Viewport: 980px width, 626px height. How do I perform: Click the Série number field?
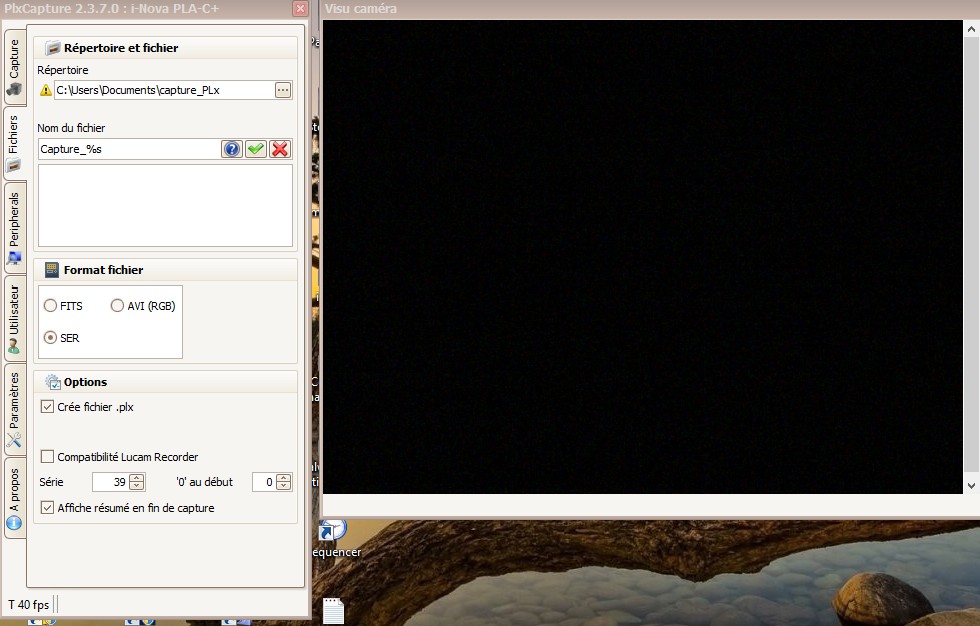tap(111, 482)
